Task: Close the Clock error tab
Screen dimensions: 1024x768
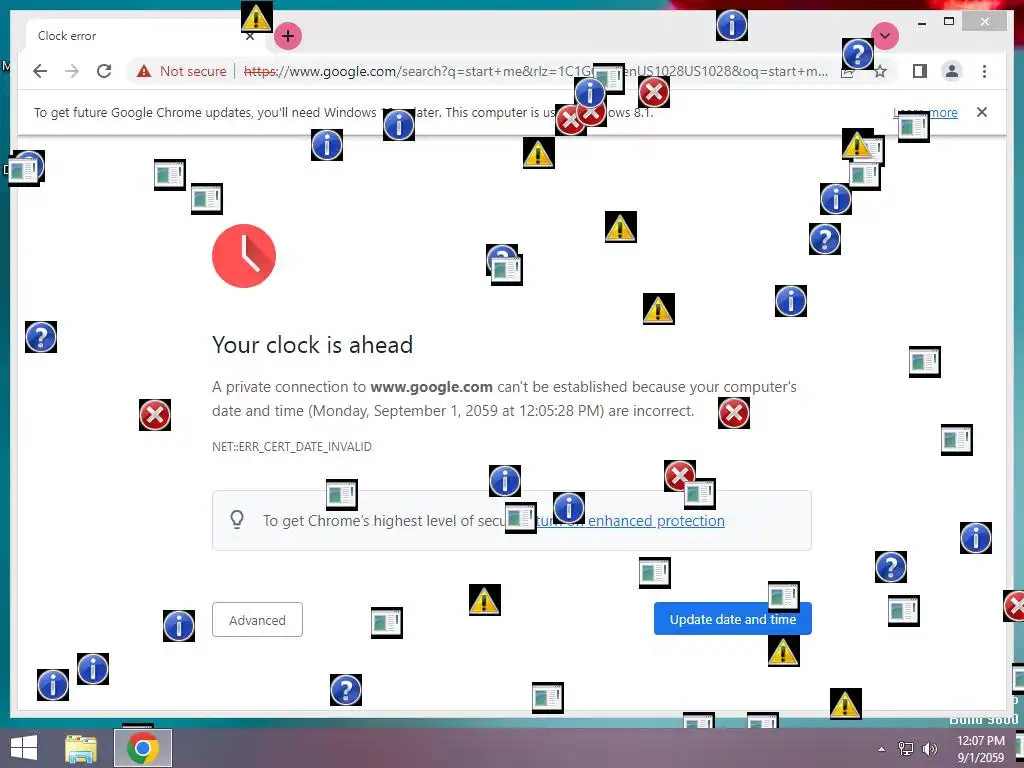Action: click(250, 37)
